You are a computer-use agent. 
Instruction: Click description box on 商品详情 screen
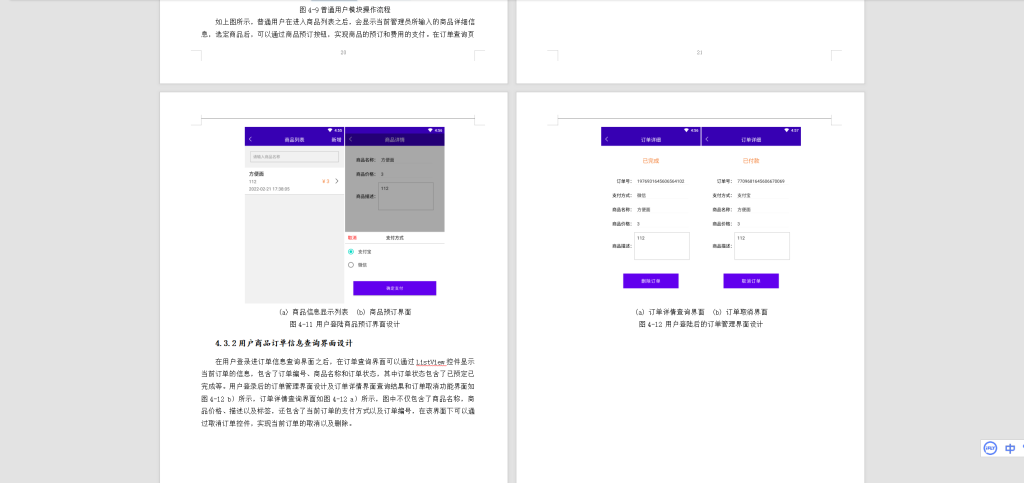406,196
